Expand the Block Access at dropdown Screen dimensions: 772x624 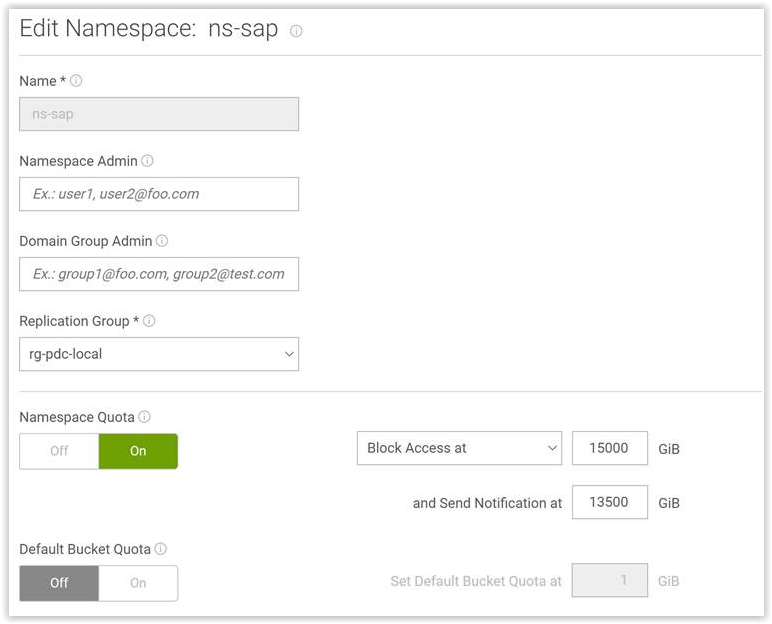(x=459, y=448)
